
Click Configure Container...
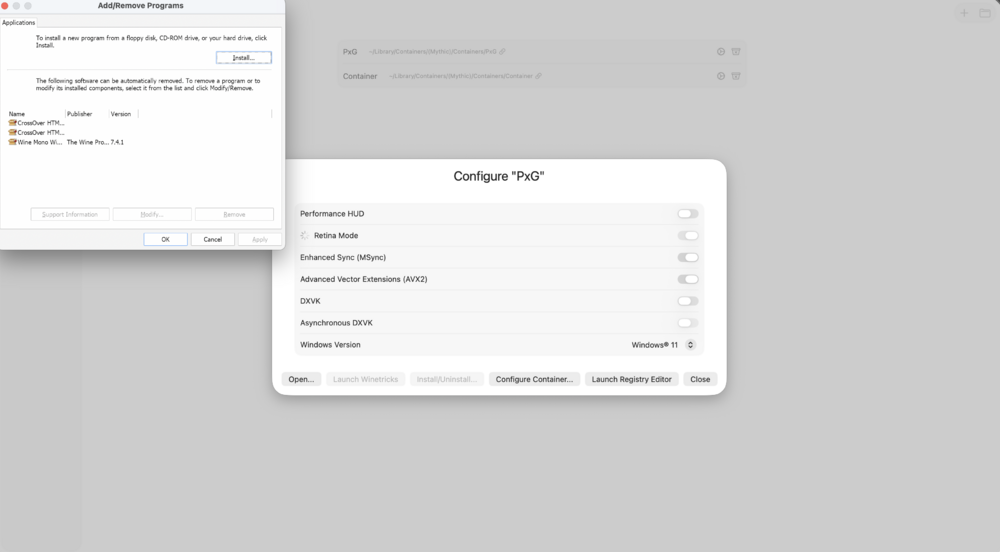coord(534,379)
